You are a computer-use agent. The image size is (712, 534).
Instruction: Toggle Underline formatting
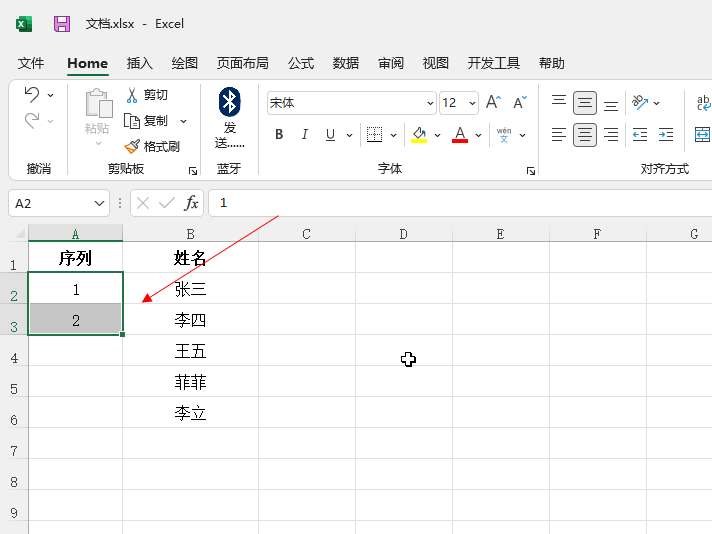tap(331, 134)
